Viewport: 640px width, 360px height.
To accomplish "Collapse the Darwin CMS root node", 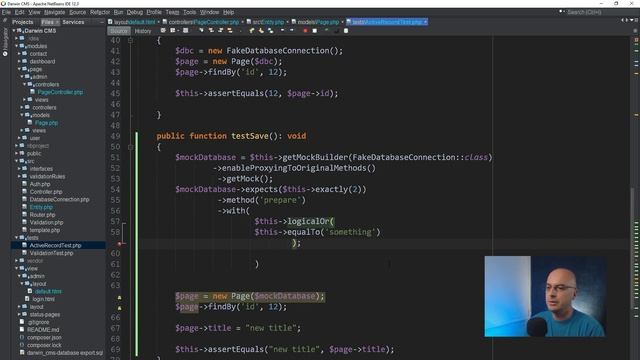I will 14,31.
